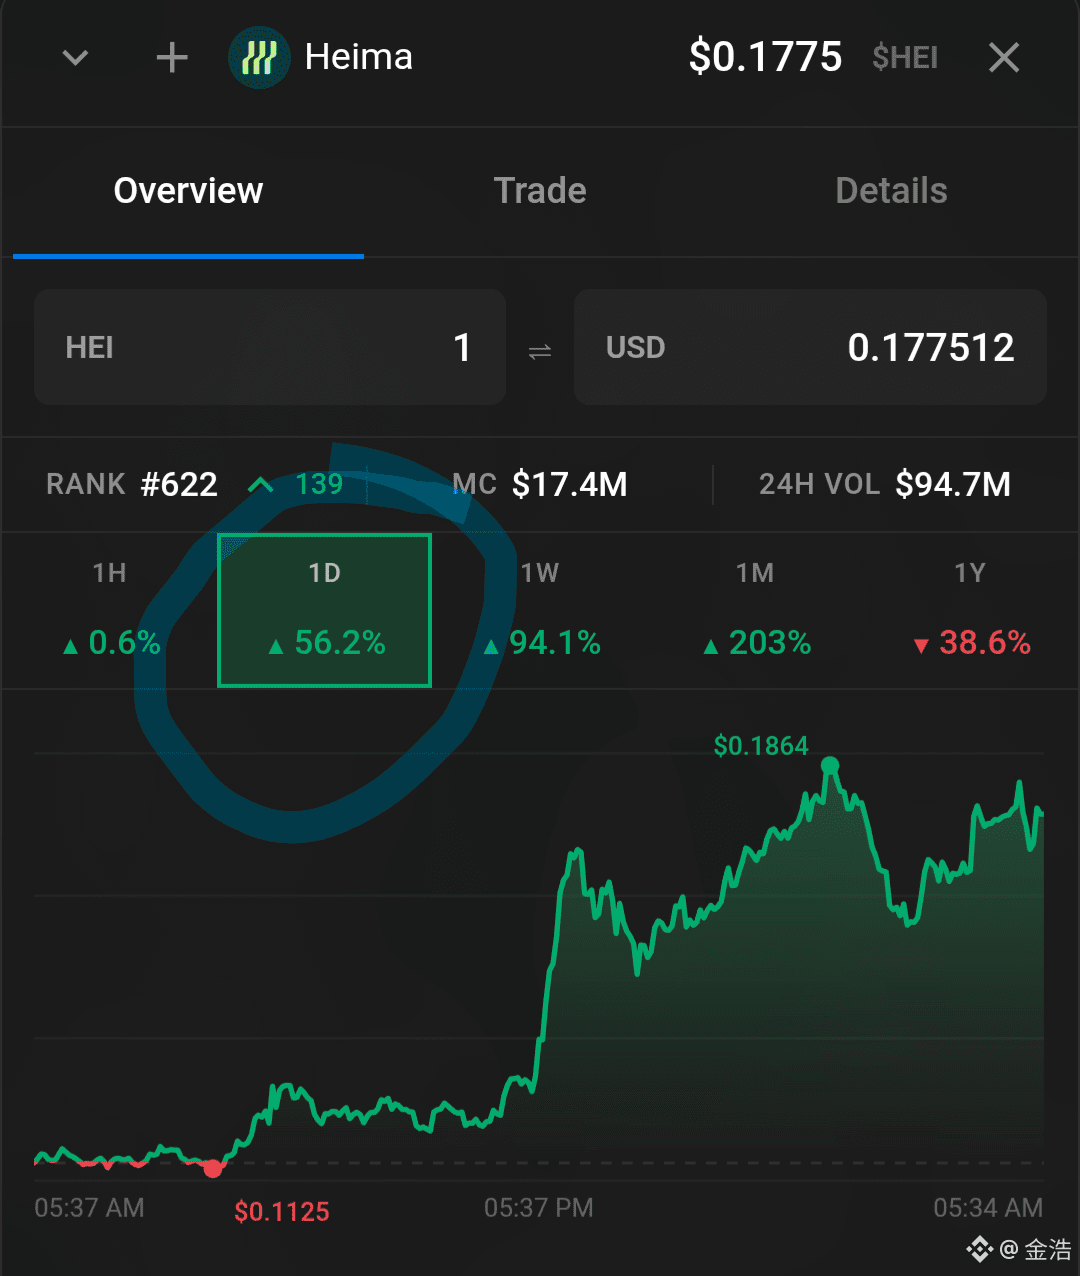Open the Heima coin logo
The height and width of the screenshot is (1276, 1080).
[x=259, y=58]
